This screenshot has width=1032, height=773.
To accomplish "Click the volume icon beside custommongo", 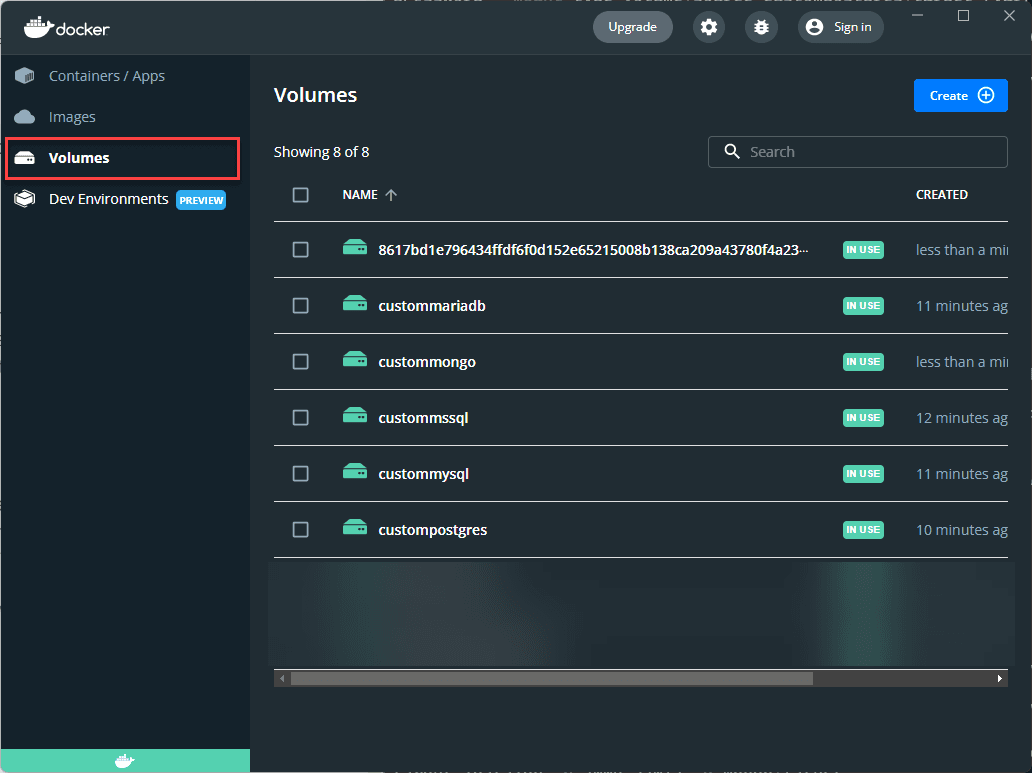I will [355, 360].
